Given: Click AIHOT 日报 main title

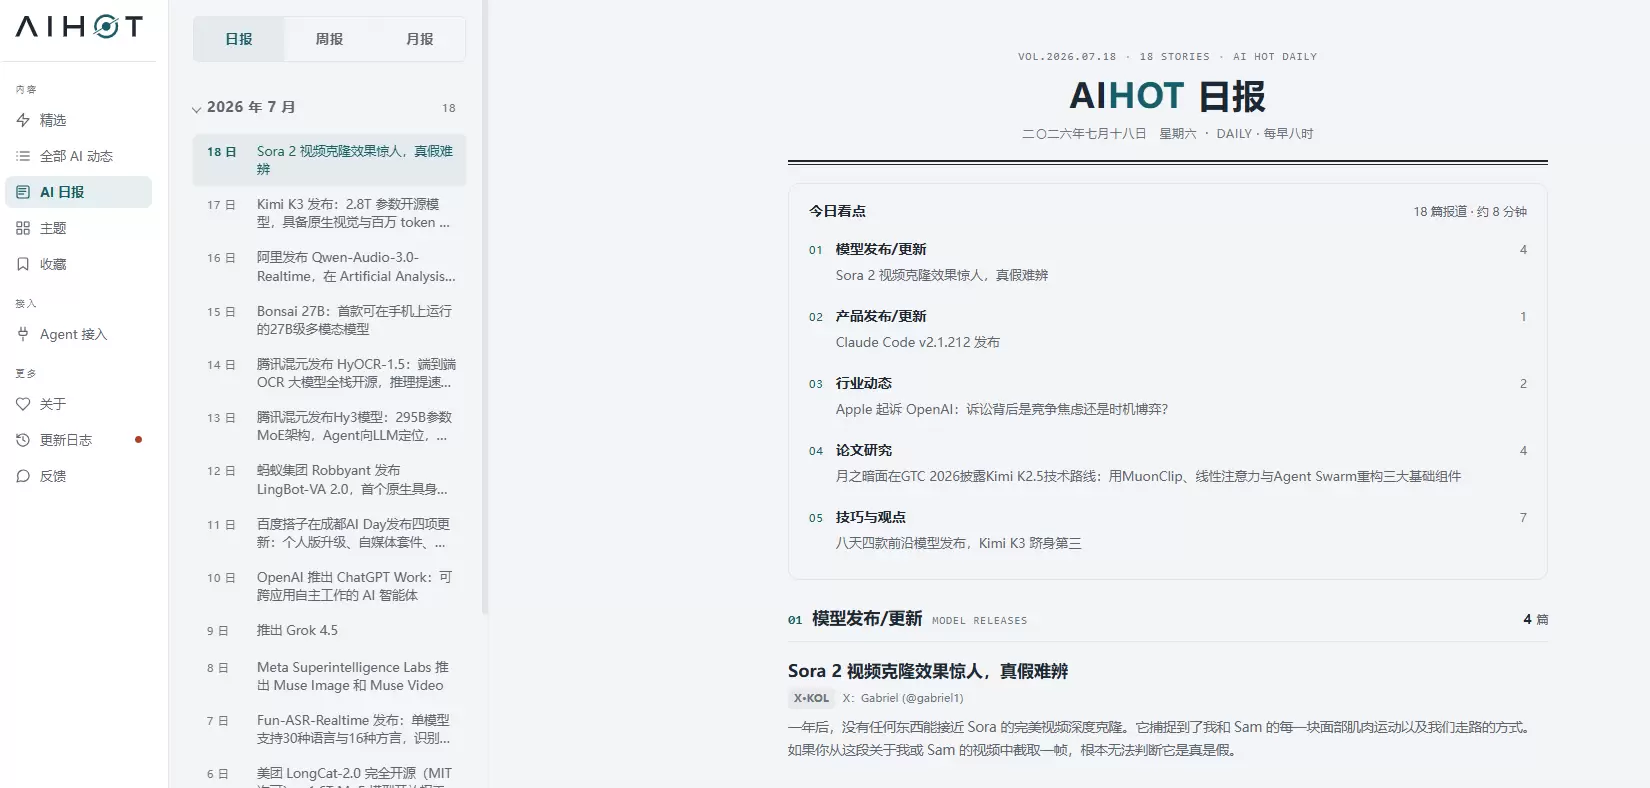Looking at the screenshot, I should 1168,96.
